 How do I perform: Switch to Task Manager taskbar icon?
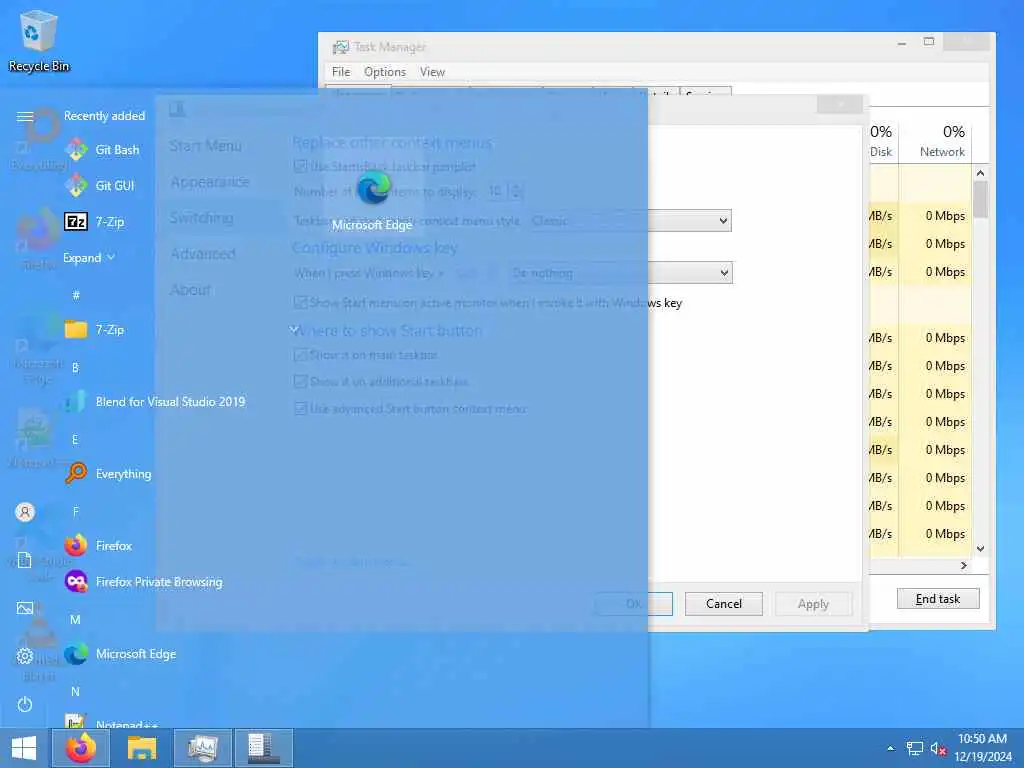(202, 748)
